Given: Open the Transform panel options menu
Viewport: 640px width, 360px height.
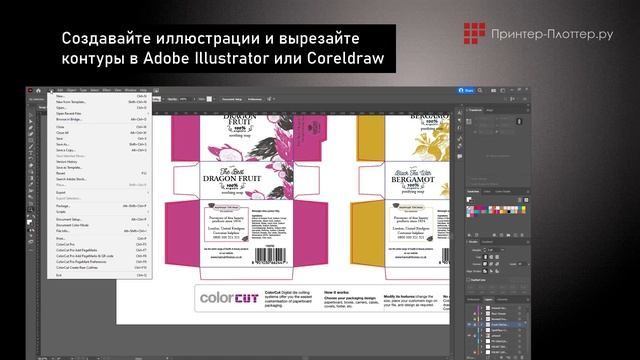Looking at the screenshot, I should pyautogui.click(x=527, y=110).
